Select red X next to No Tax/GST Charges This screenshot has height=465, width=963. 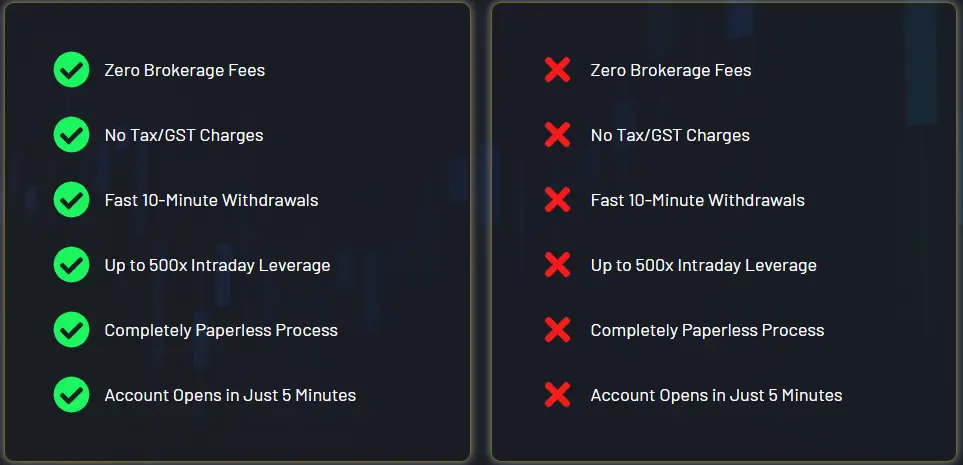[558, 135]
